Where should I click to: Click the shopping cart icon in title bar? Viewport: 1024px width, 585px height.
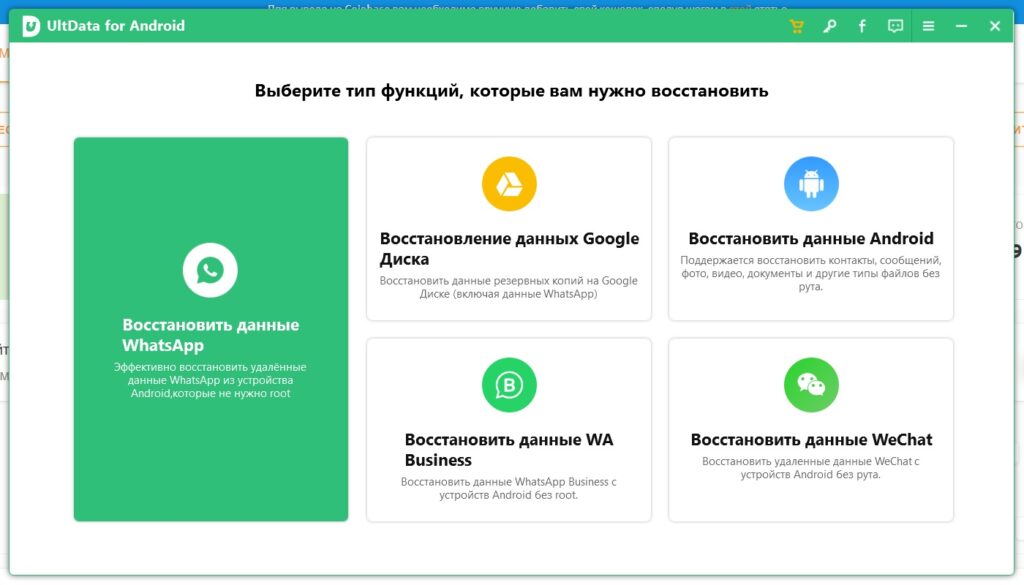pos(796,26)
